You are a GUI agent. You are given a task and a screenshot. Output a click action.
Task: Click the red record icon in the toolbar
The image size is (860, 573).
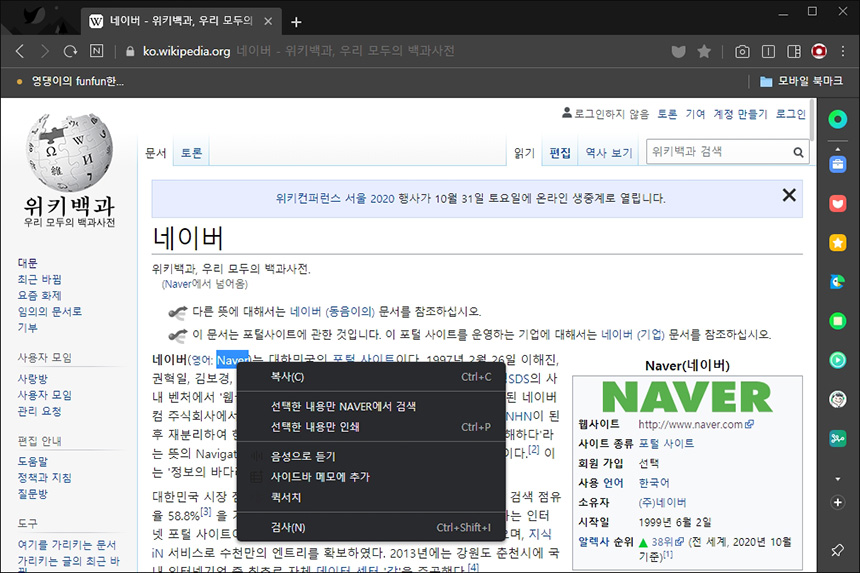(819, 52)
